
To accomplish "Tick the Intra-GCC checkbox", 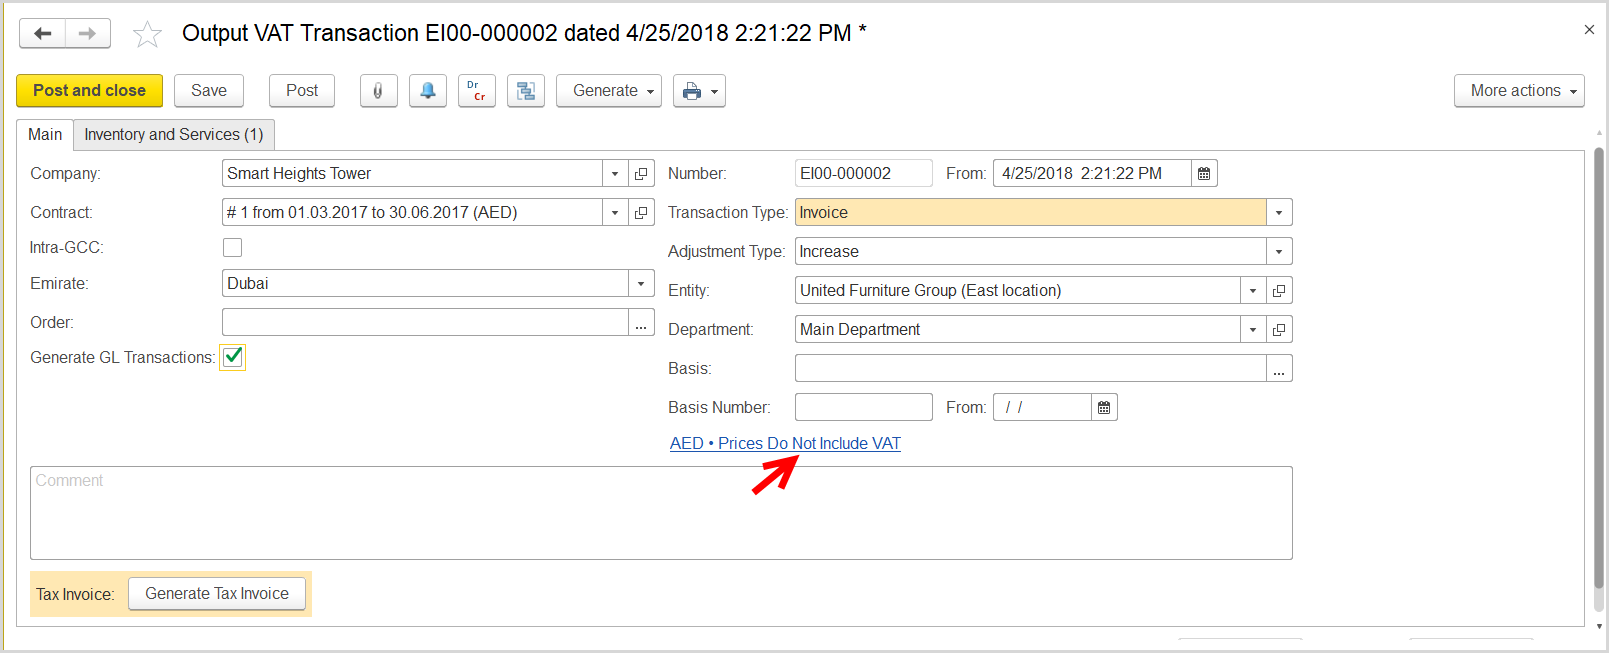I will (233, 248).
